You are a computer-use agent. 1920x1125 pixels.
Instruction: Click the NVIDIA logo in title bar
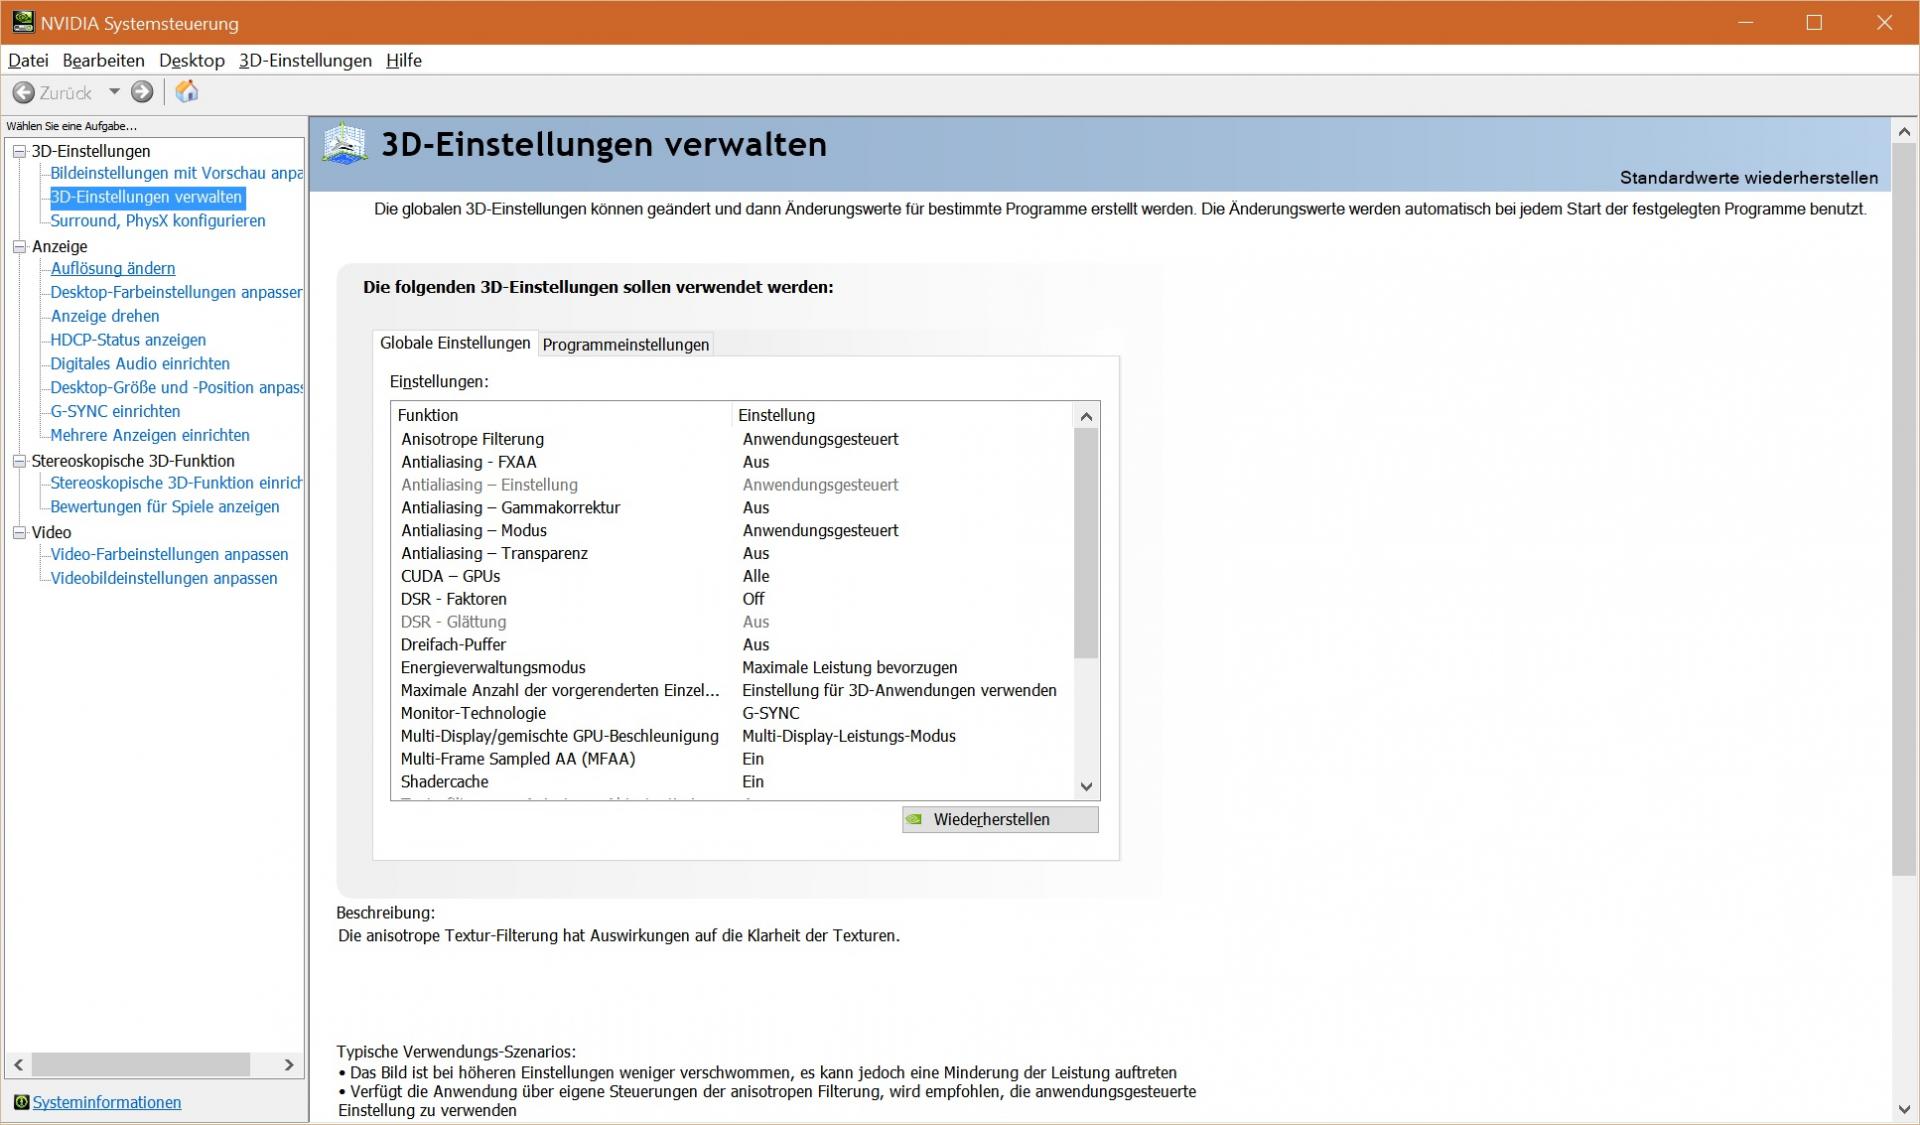coord(22,22)
